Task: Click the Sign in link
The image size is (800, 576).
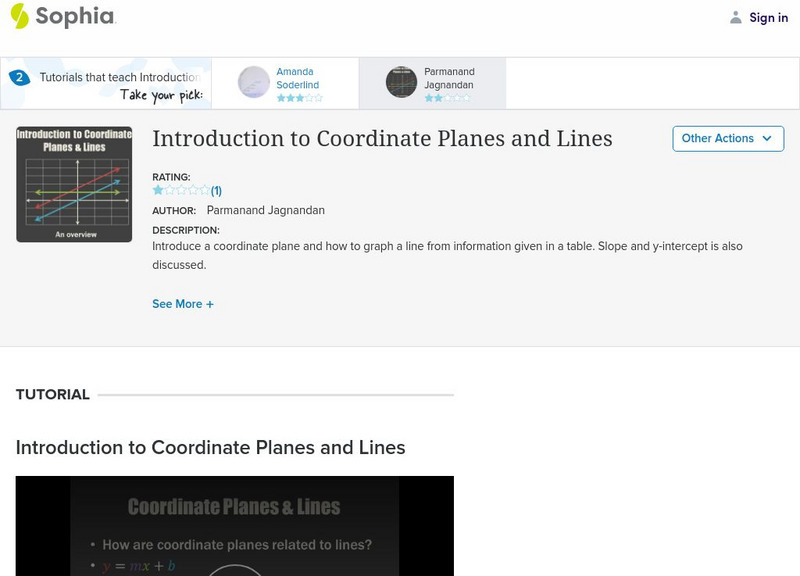Action: tap(768, 18)
